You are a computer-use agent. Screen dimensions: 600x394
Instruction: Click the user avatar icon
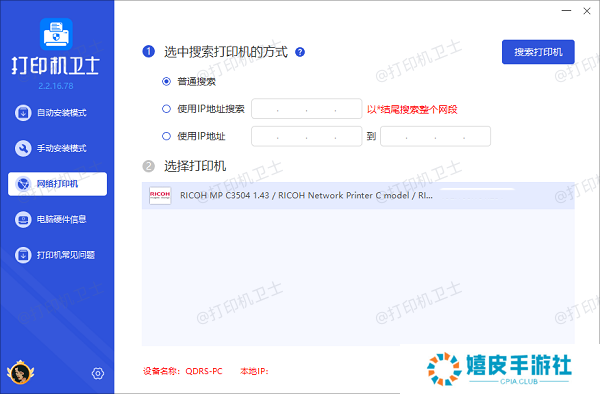pyautogui.click(x=20, y=372)
